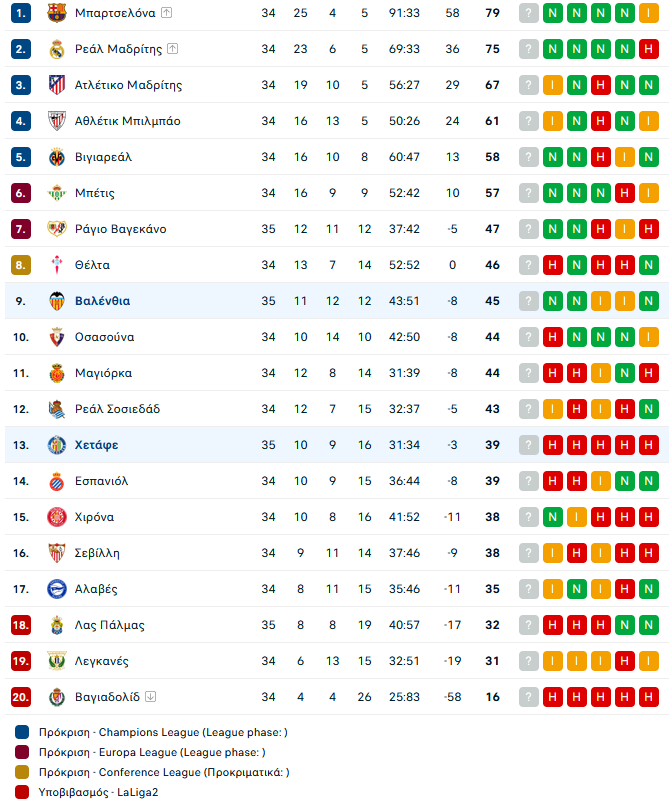Open Atlético Madrid's team logo
Screen dimensions: 672x800
click(57, 85)
